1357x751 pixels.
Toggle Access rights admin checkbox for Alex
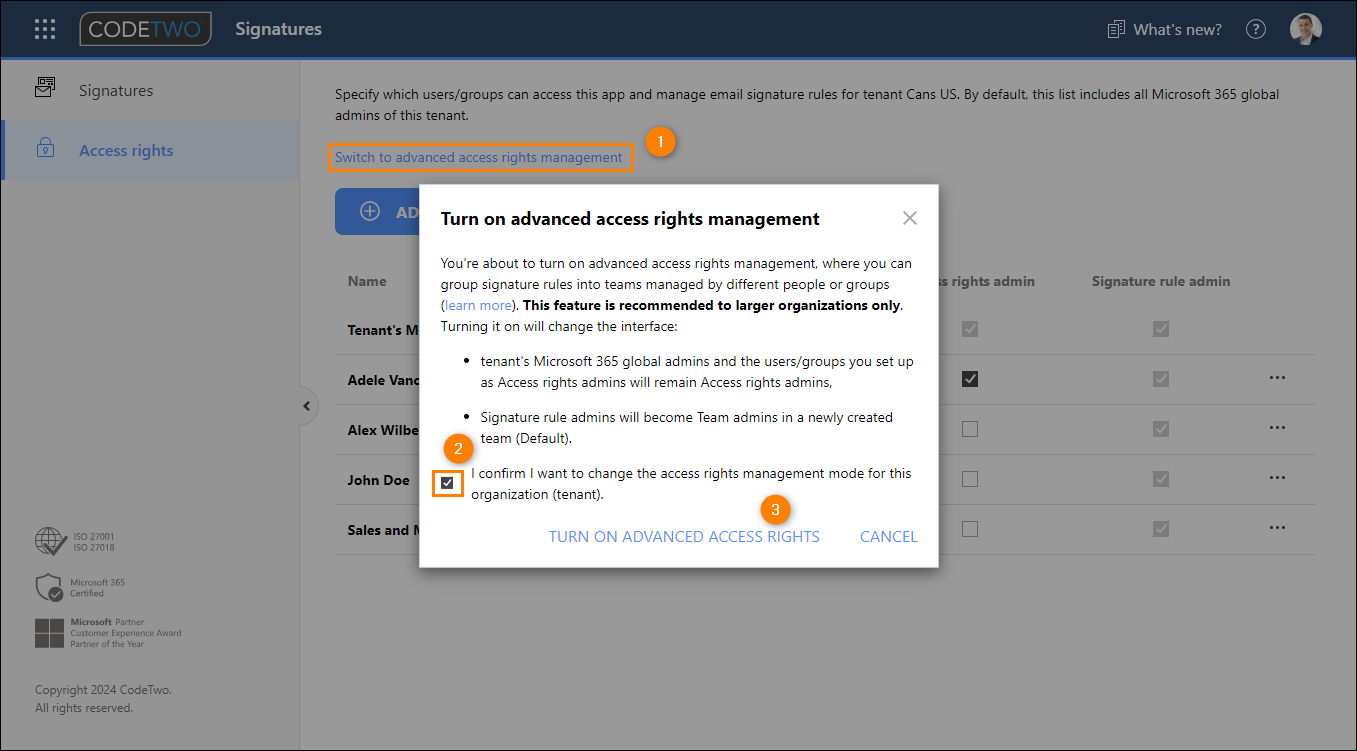coord(969,429)
